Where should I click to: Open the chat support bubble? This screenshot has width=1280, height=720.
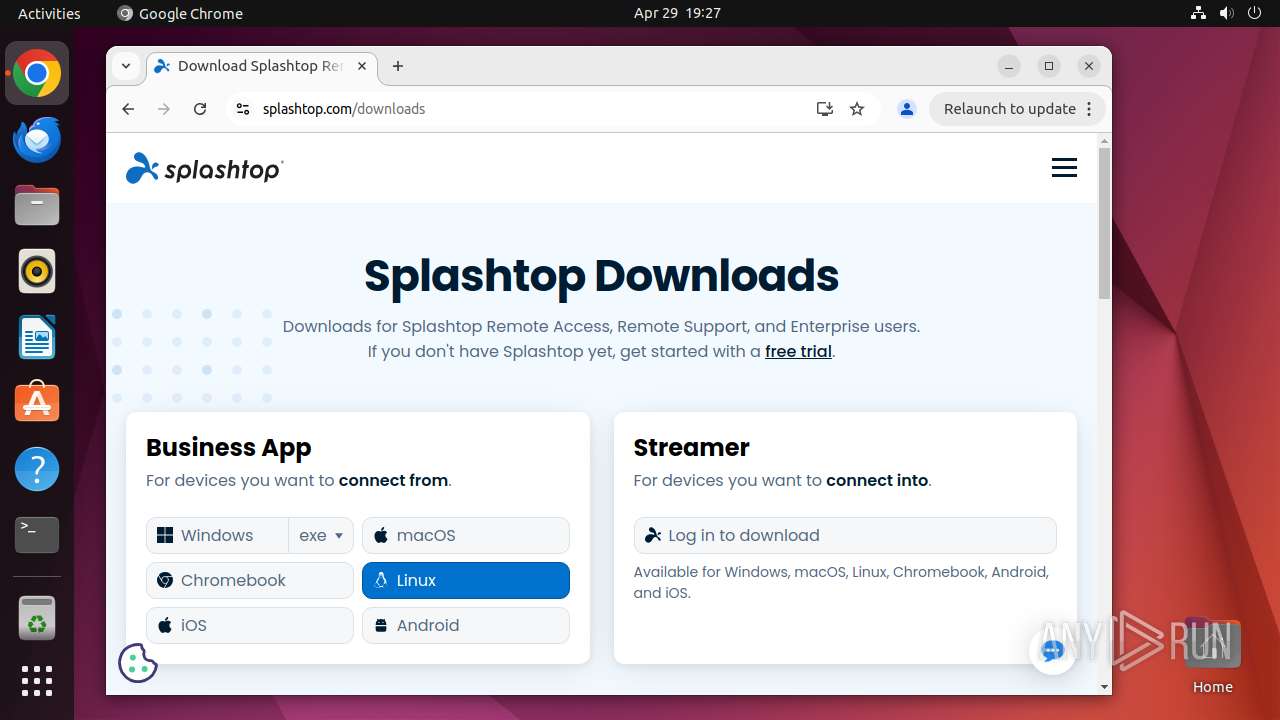[x=1052, y=651]
